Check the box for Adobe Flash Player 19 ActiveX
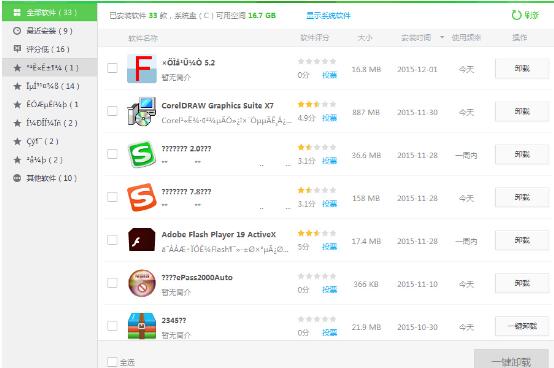Image resolution: width=554 pixels, height=368 pixels. (x=112, y=240)
